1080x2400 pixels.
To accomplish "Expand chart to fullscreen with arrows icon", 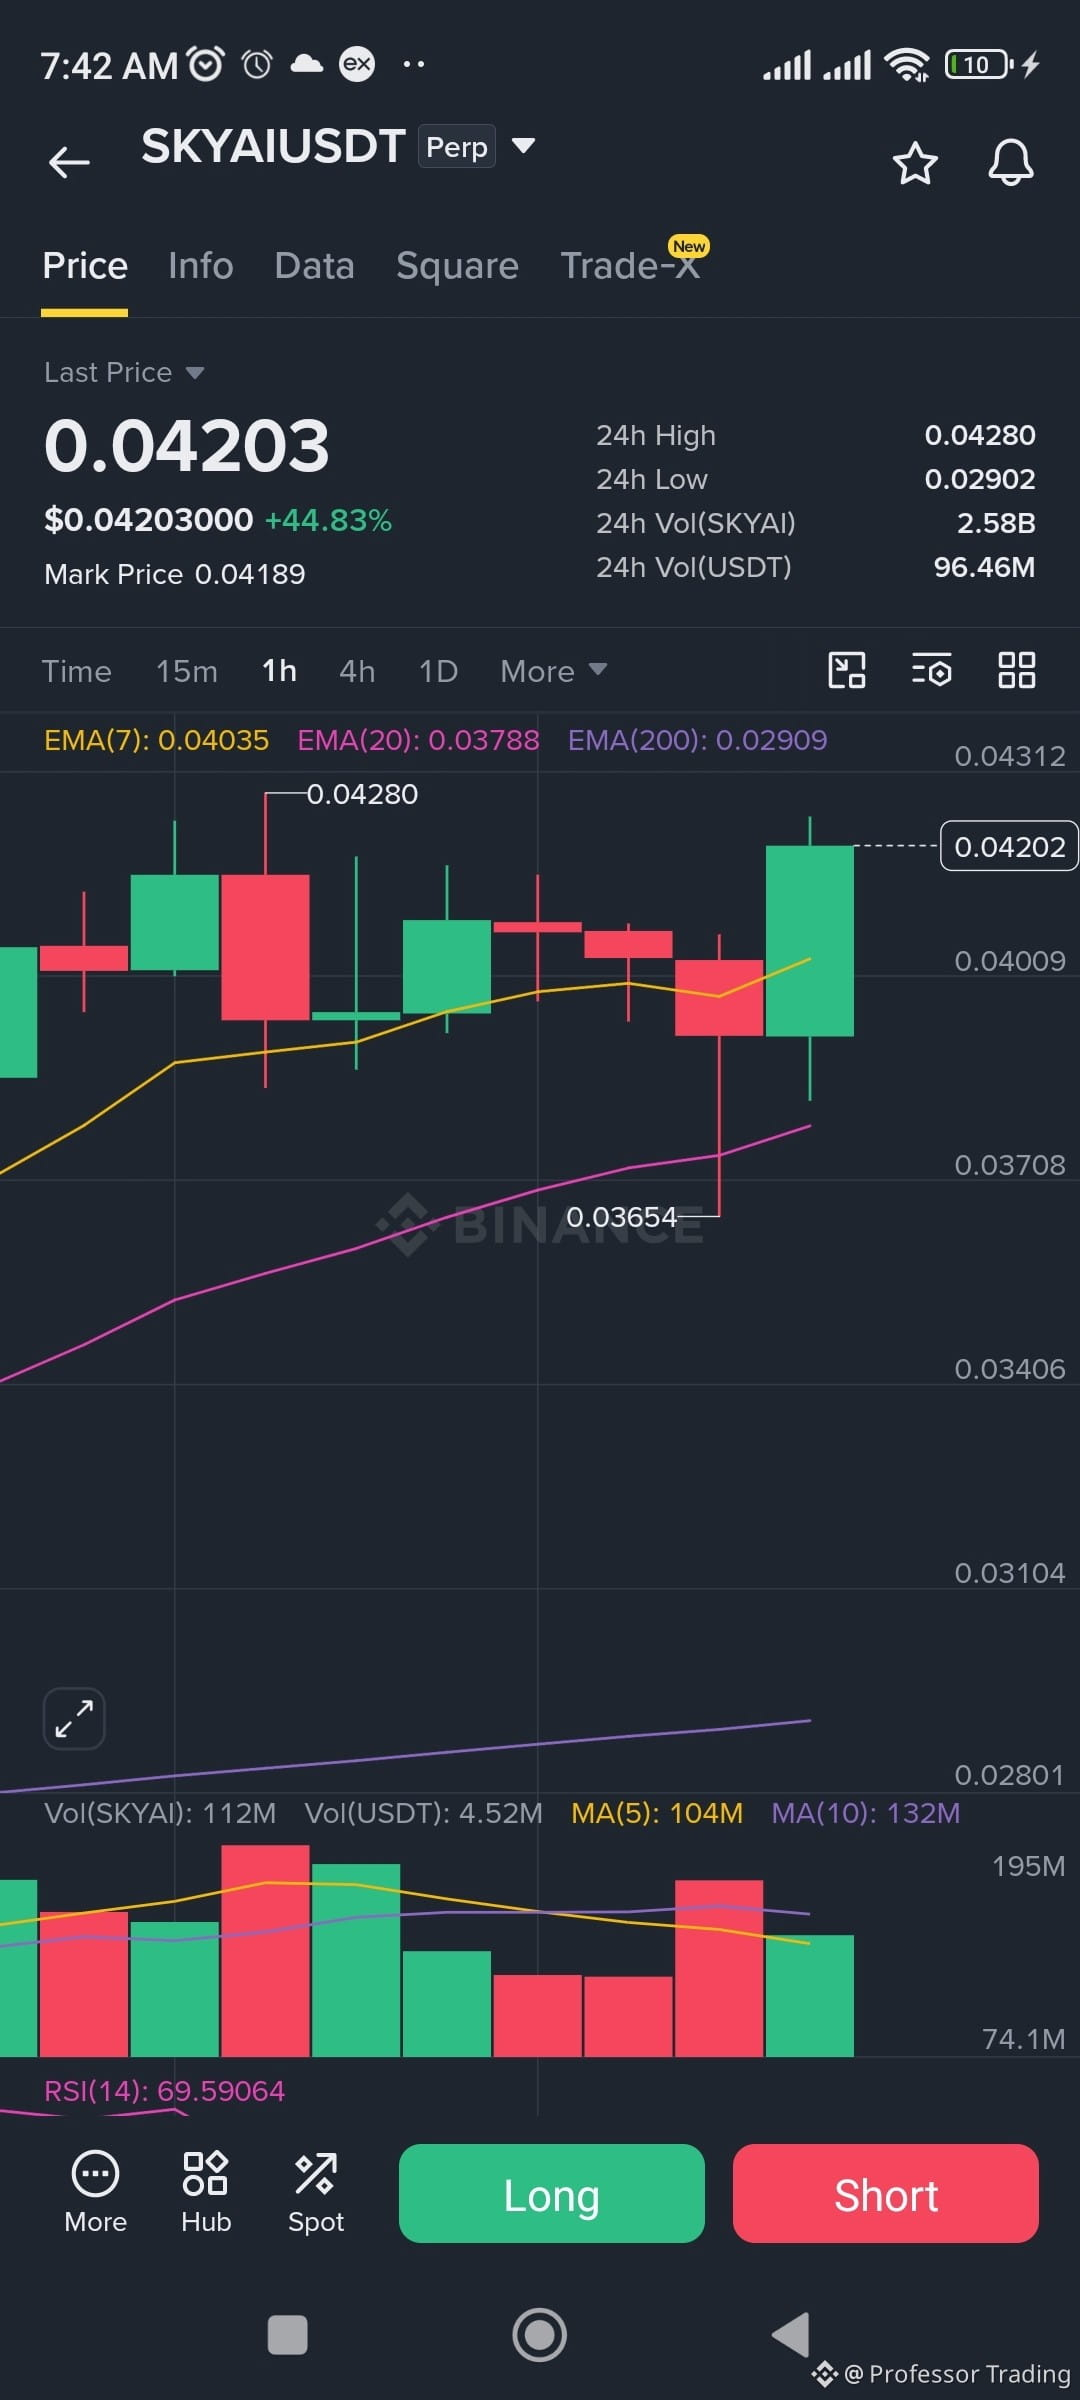I will click(74, 1719).
